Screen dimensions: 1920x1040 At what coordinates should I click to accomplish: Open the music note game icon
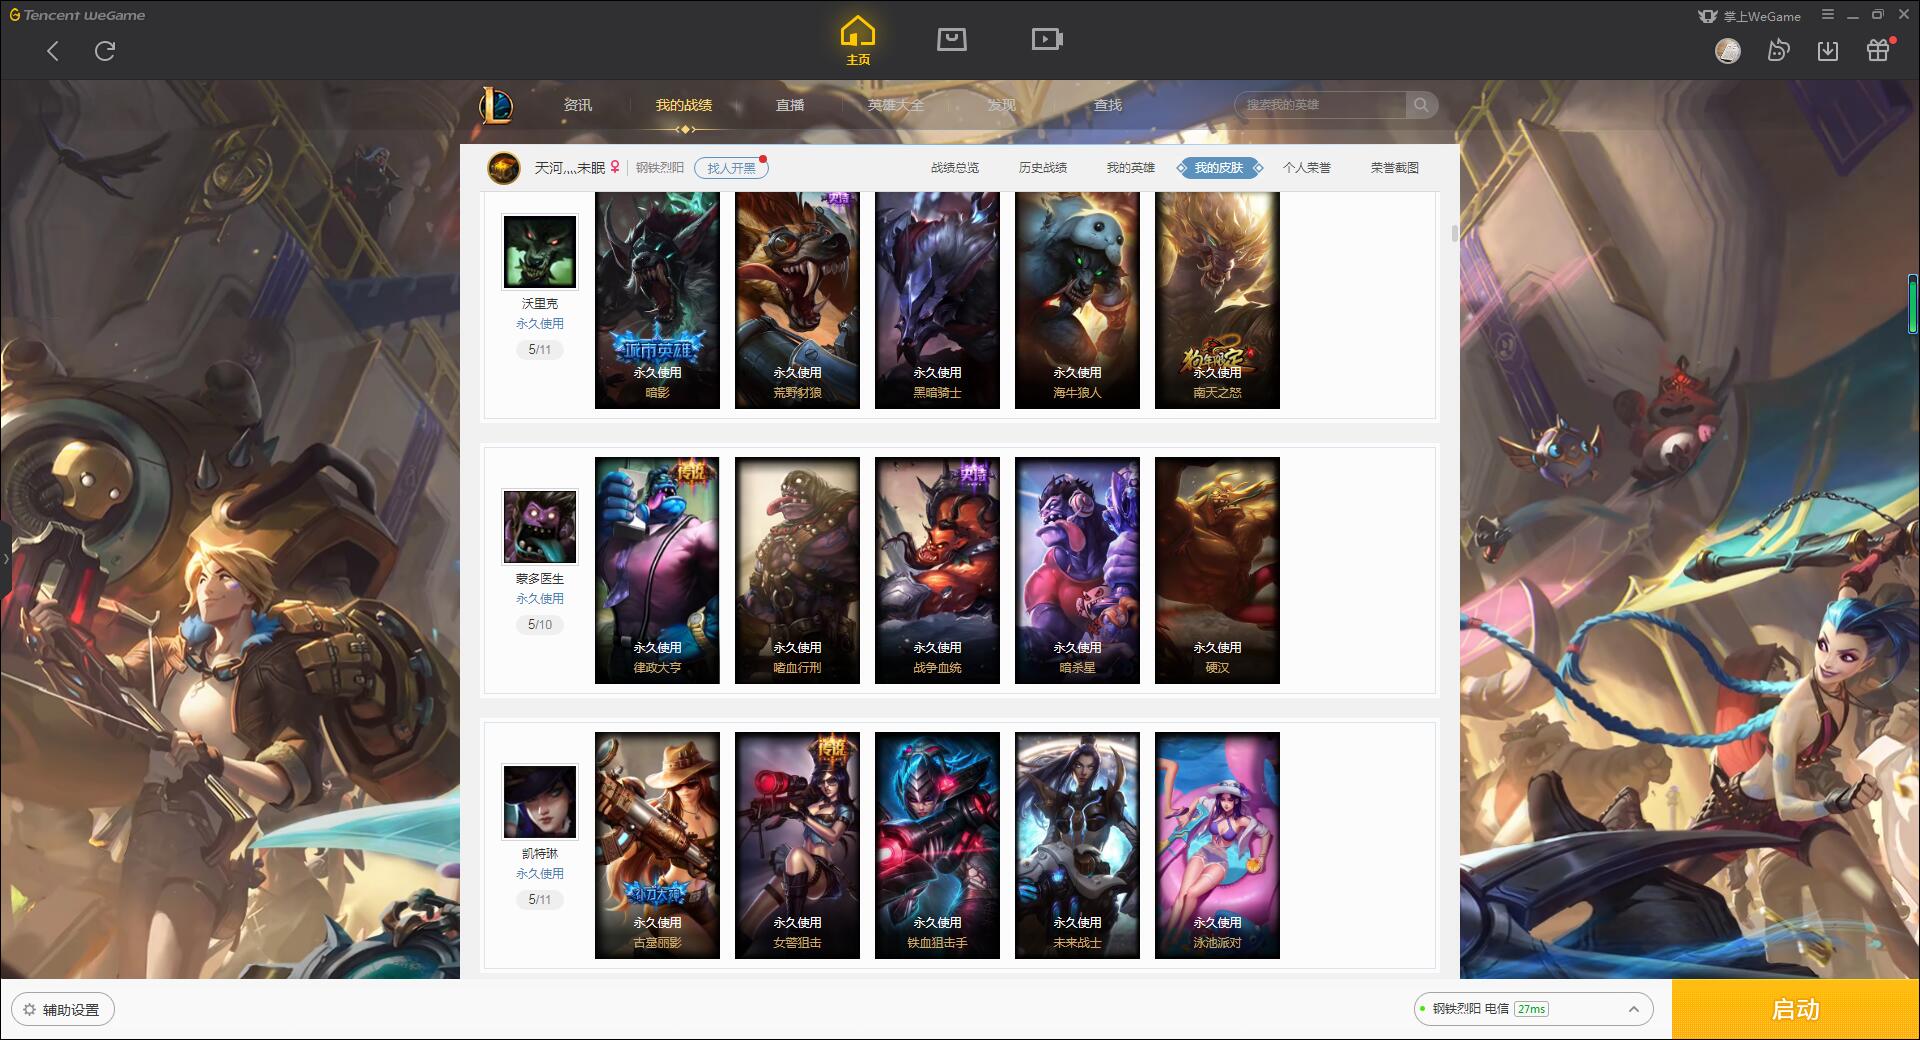coord(1778,50)
